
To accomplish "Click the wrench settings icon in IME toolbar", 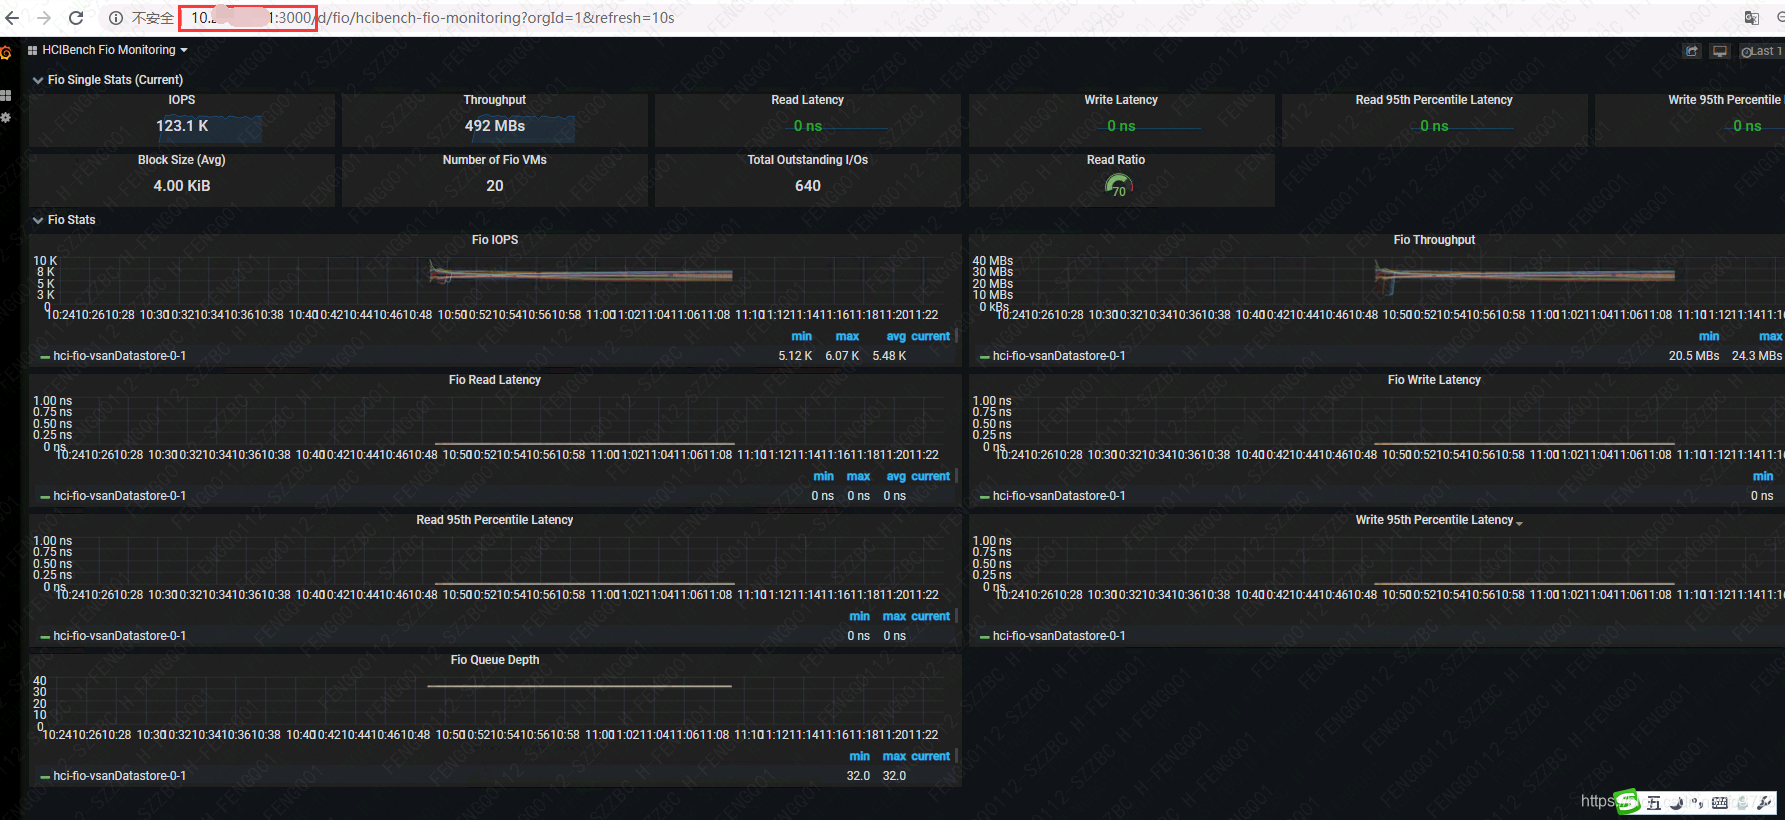I will tap(1765, 802).
